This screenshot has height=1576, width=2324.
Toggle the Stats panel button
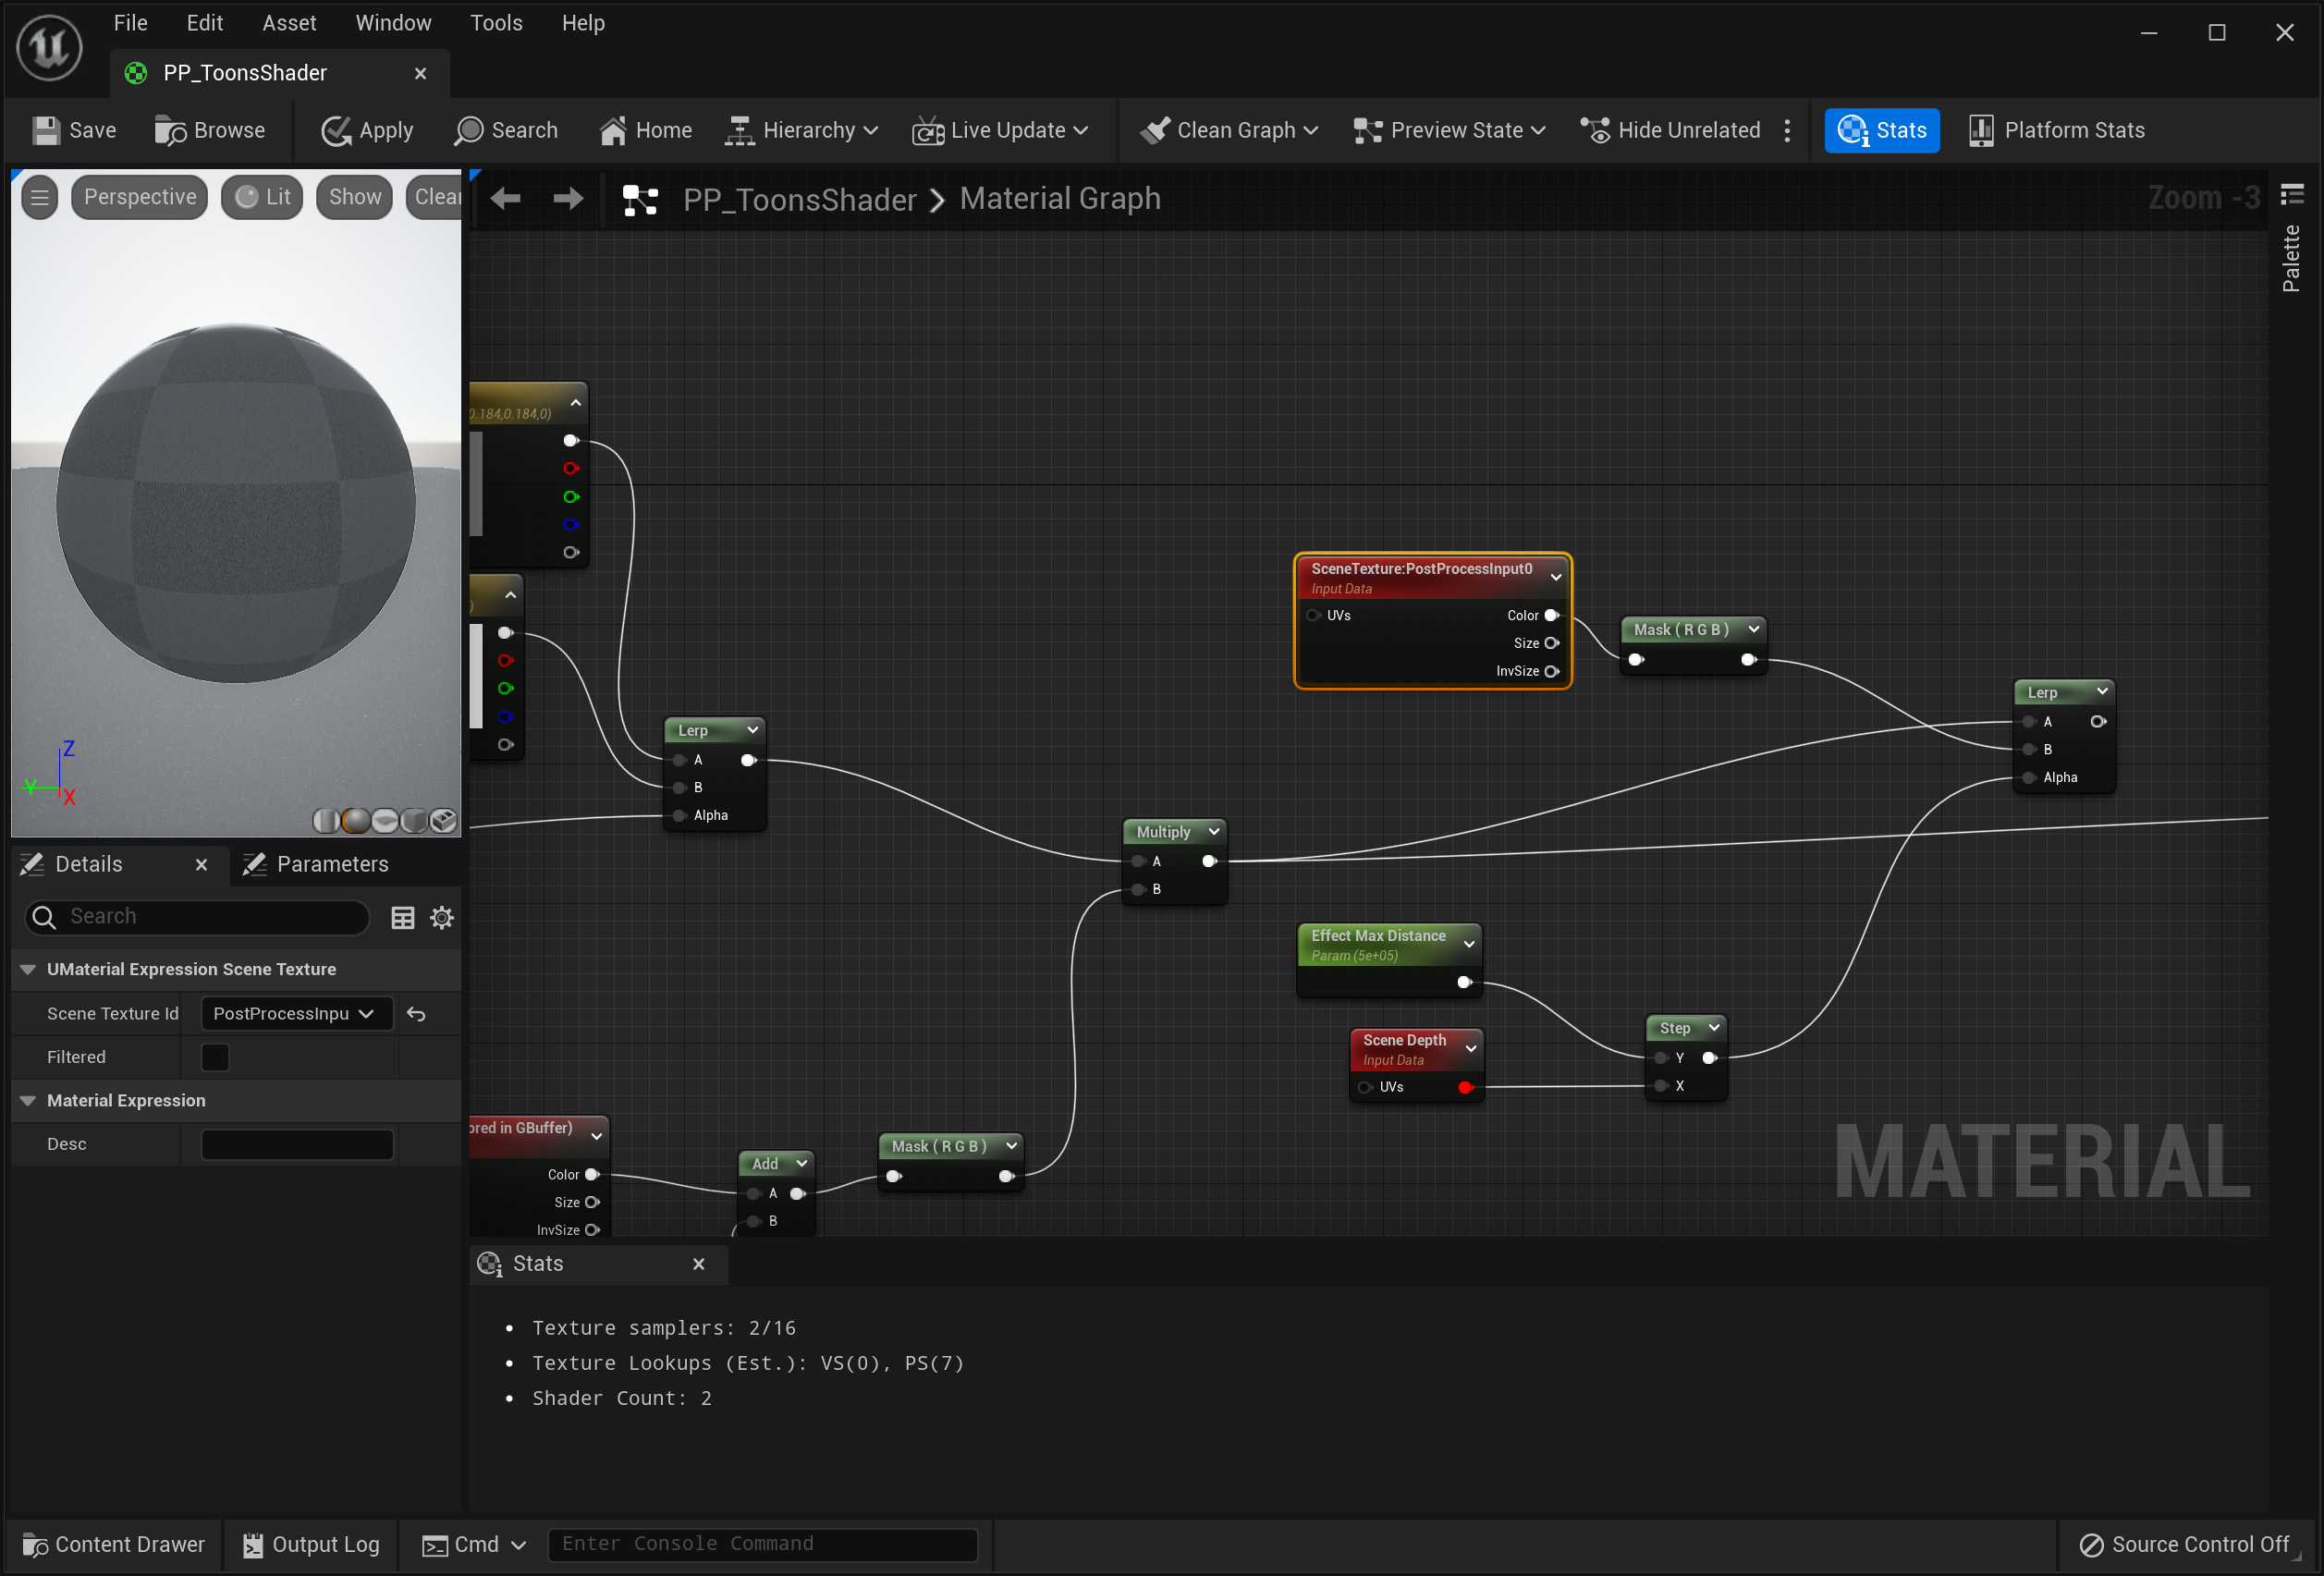click(x=1881, y=131)
